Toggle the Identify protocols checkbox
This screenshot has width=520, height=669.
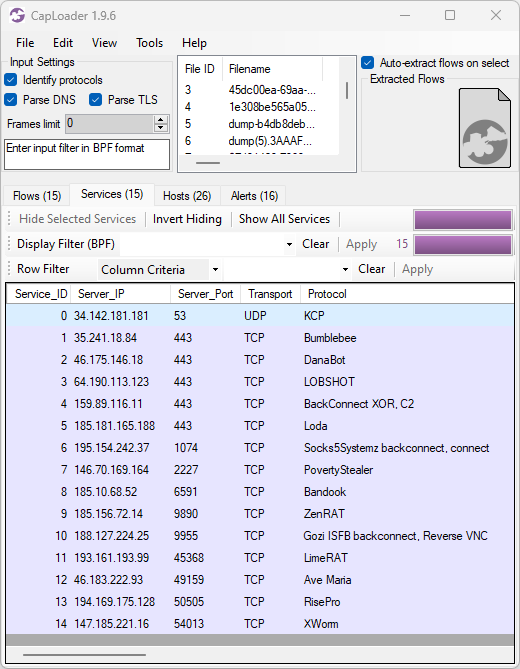click(x=11, y=80)
